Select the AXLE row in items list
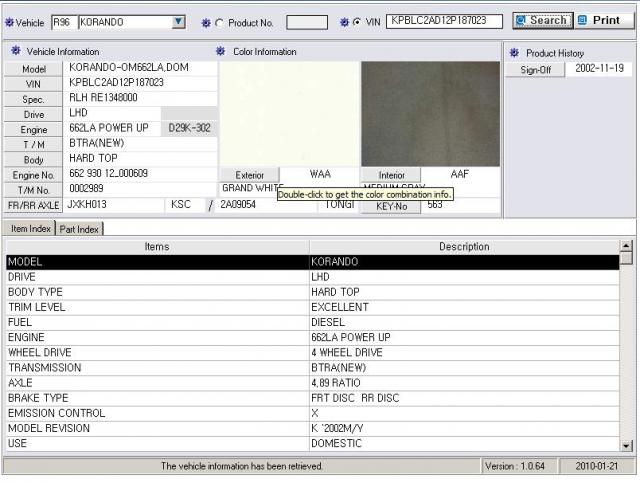 tap(313, 383)
